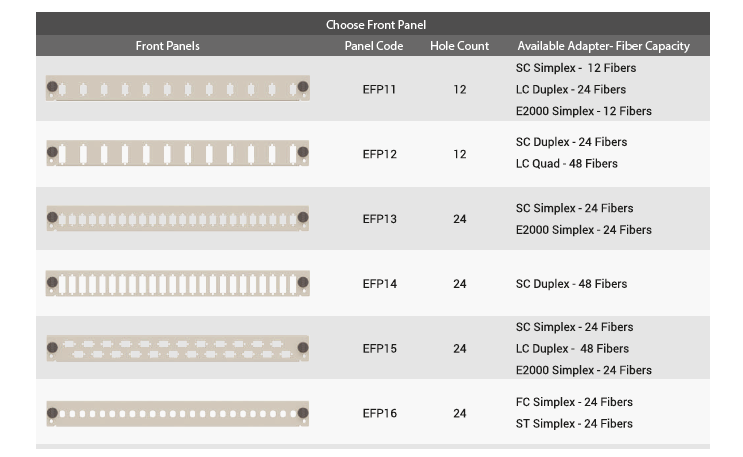Select the EFP14 panel code
743x457 pixels.
click(x=379, y=284)
